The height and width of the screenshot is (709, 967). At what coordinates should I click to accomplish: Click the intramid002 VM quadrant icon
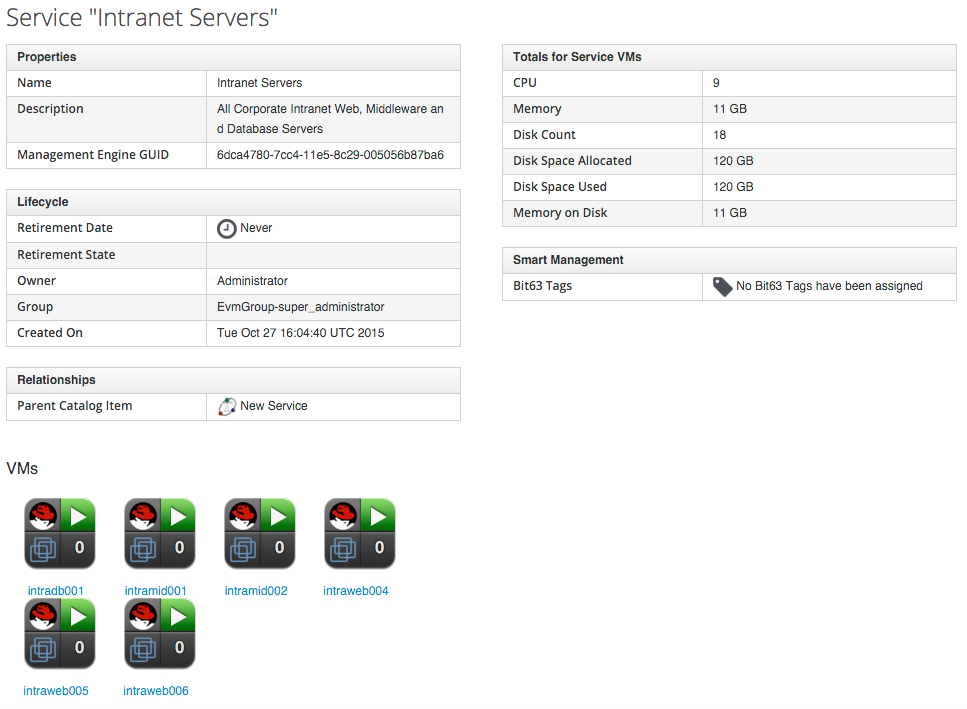pos(260,534)
